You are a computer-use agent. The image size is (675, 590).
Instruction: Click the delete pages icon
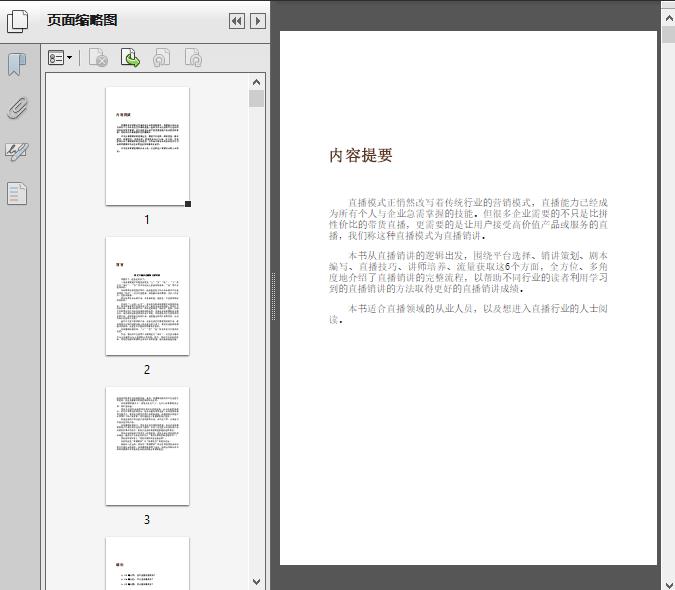(98, 58)
